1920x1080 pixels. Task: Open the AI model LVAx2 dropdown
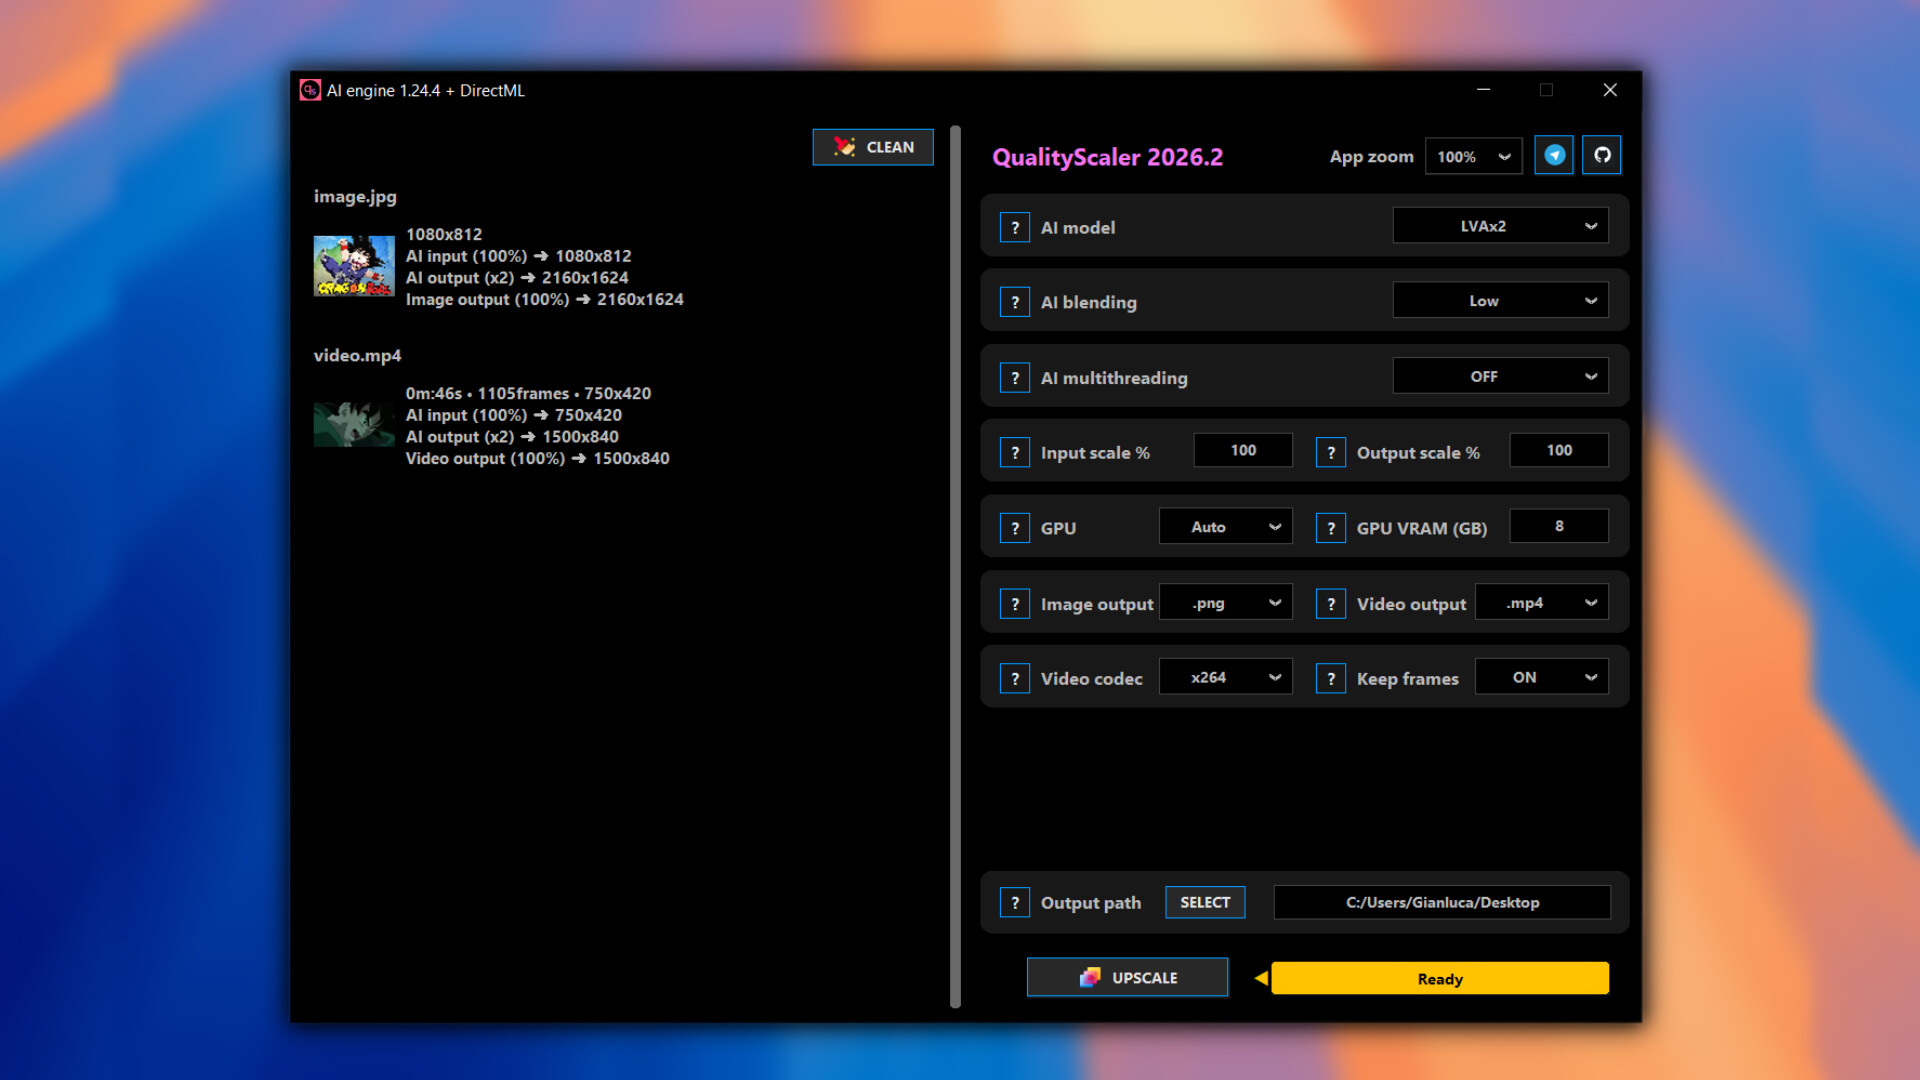point(1500,226)
